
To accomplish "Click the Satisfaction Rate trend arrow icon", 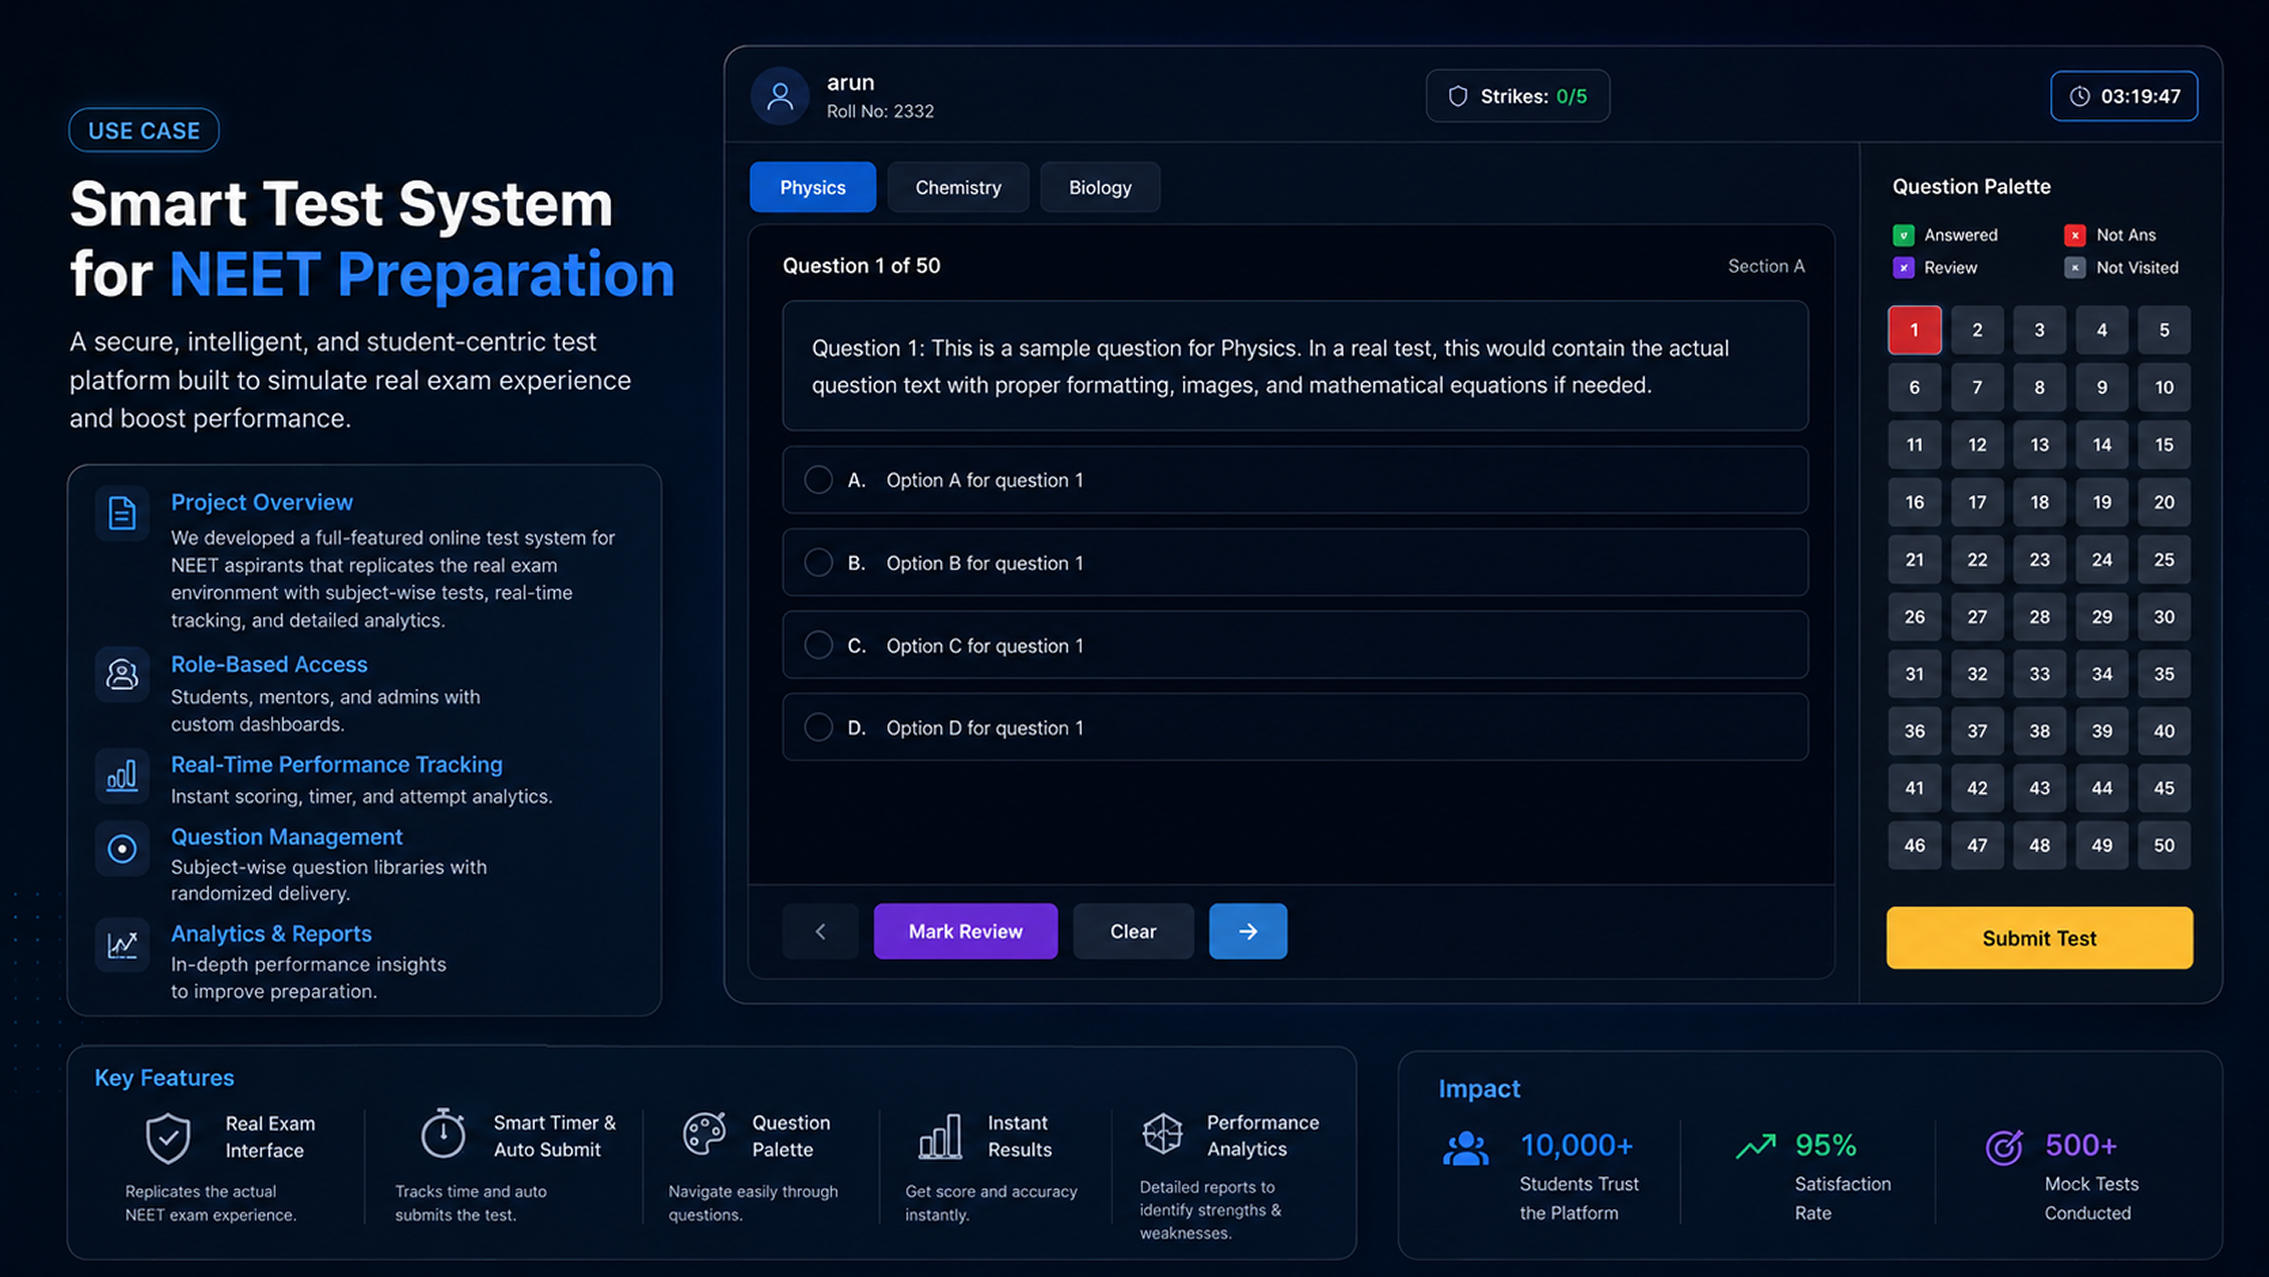I will [1756, 1146].
